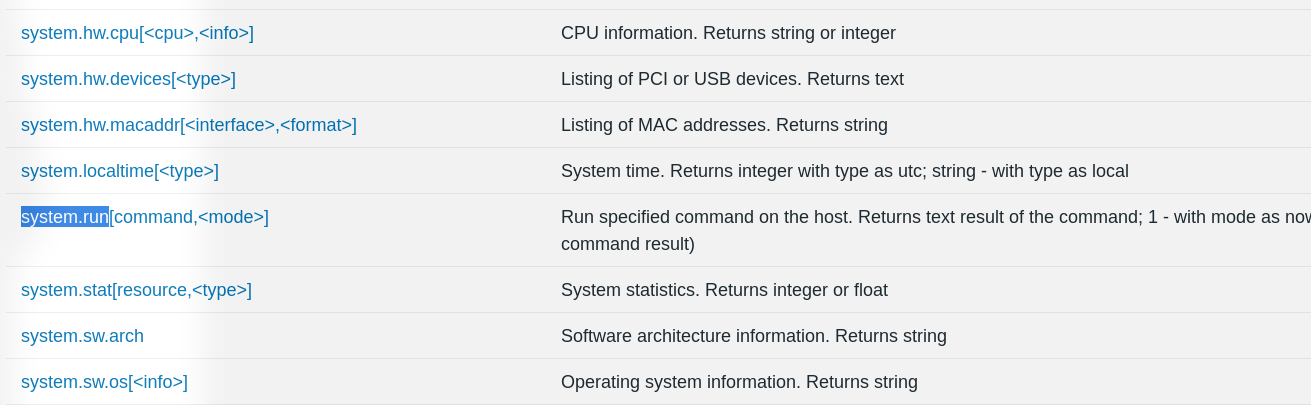This screenshot has height=405, width=1311.
Task: Click the Software architecture information description
Action: [x=754, y=336]
